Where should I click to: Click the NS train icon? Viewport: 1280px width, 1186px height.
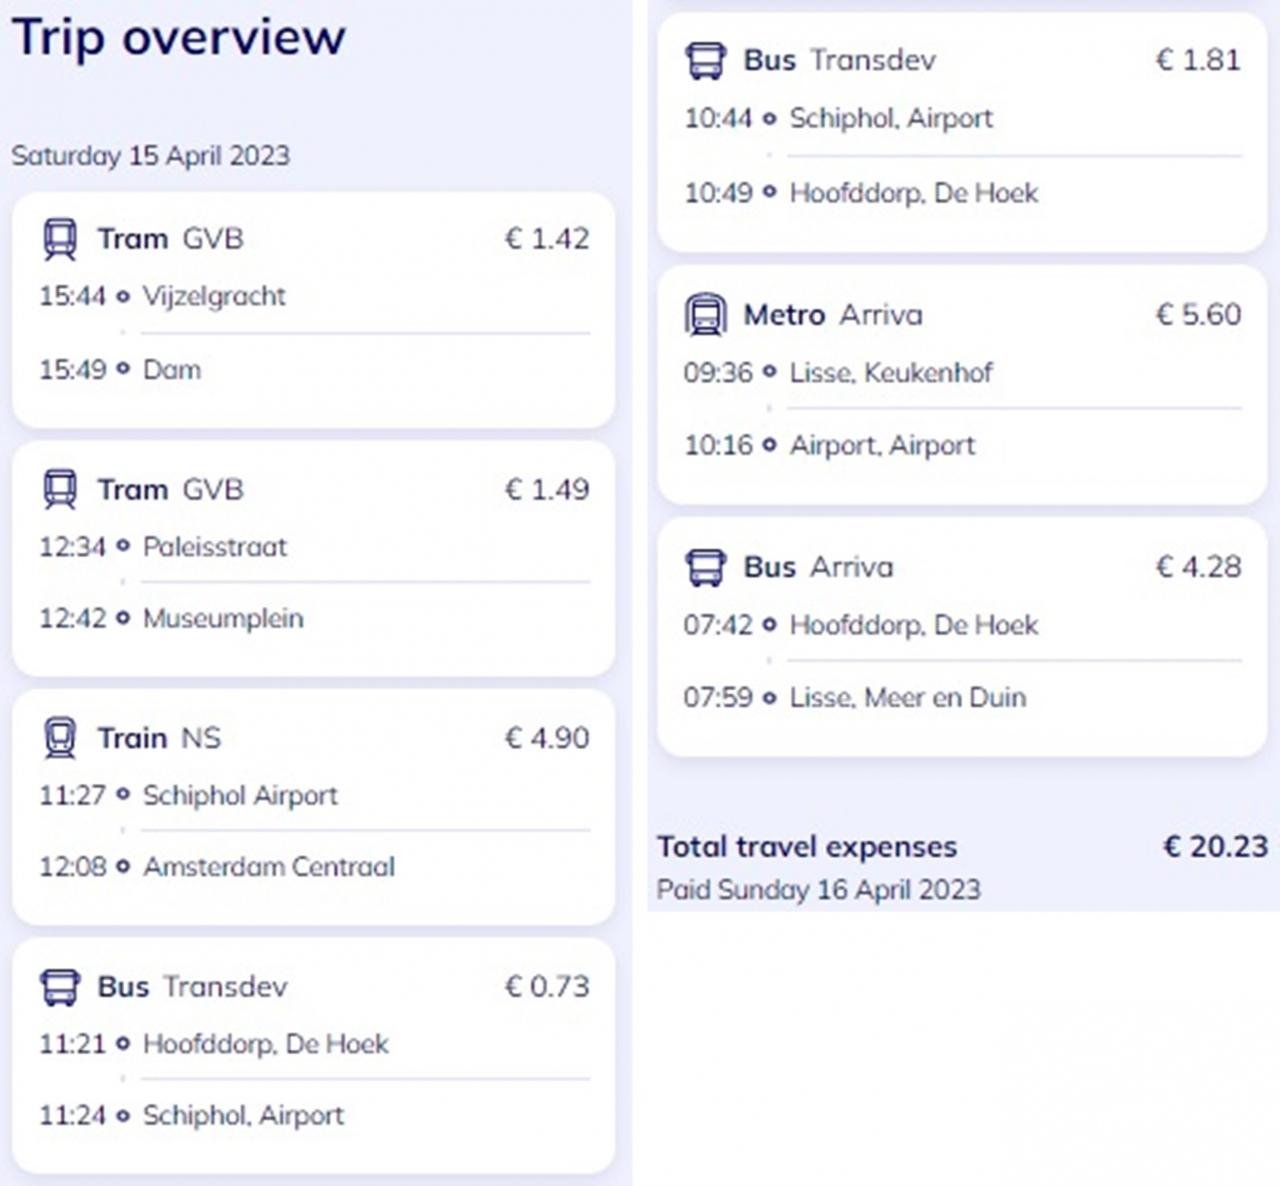coord(60,738)
